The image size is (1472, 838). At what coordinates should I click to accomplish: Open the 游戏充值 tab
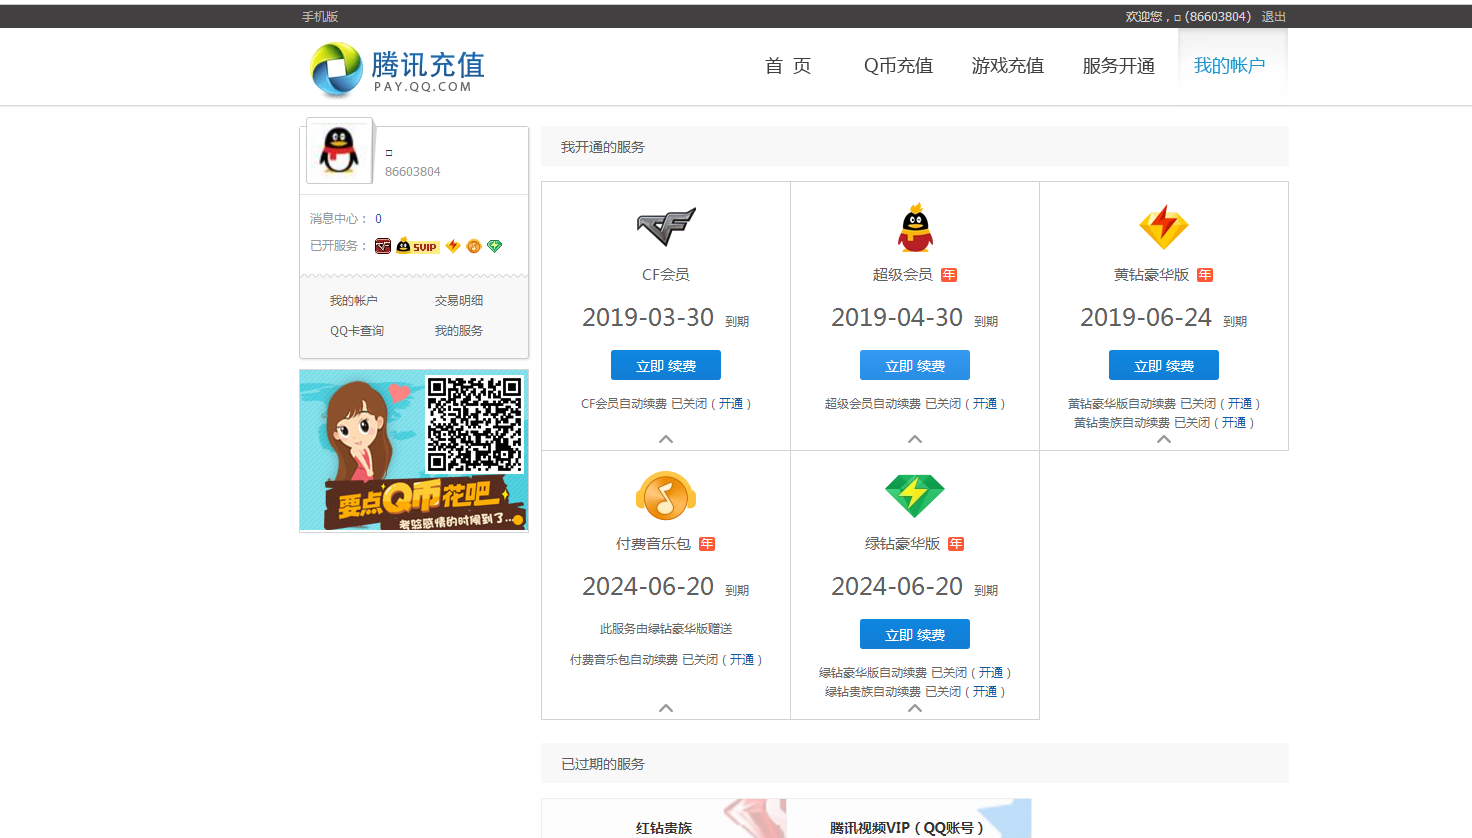tap(1008, 66)
